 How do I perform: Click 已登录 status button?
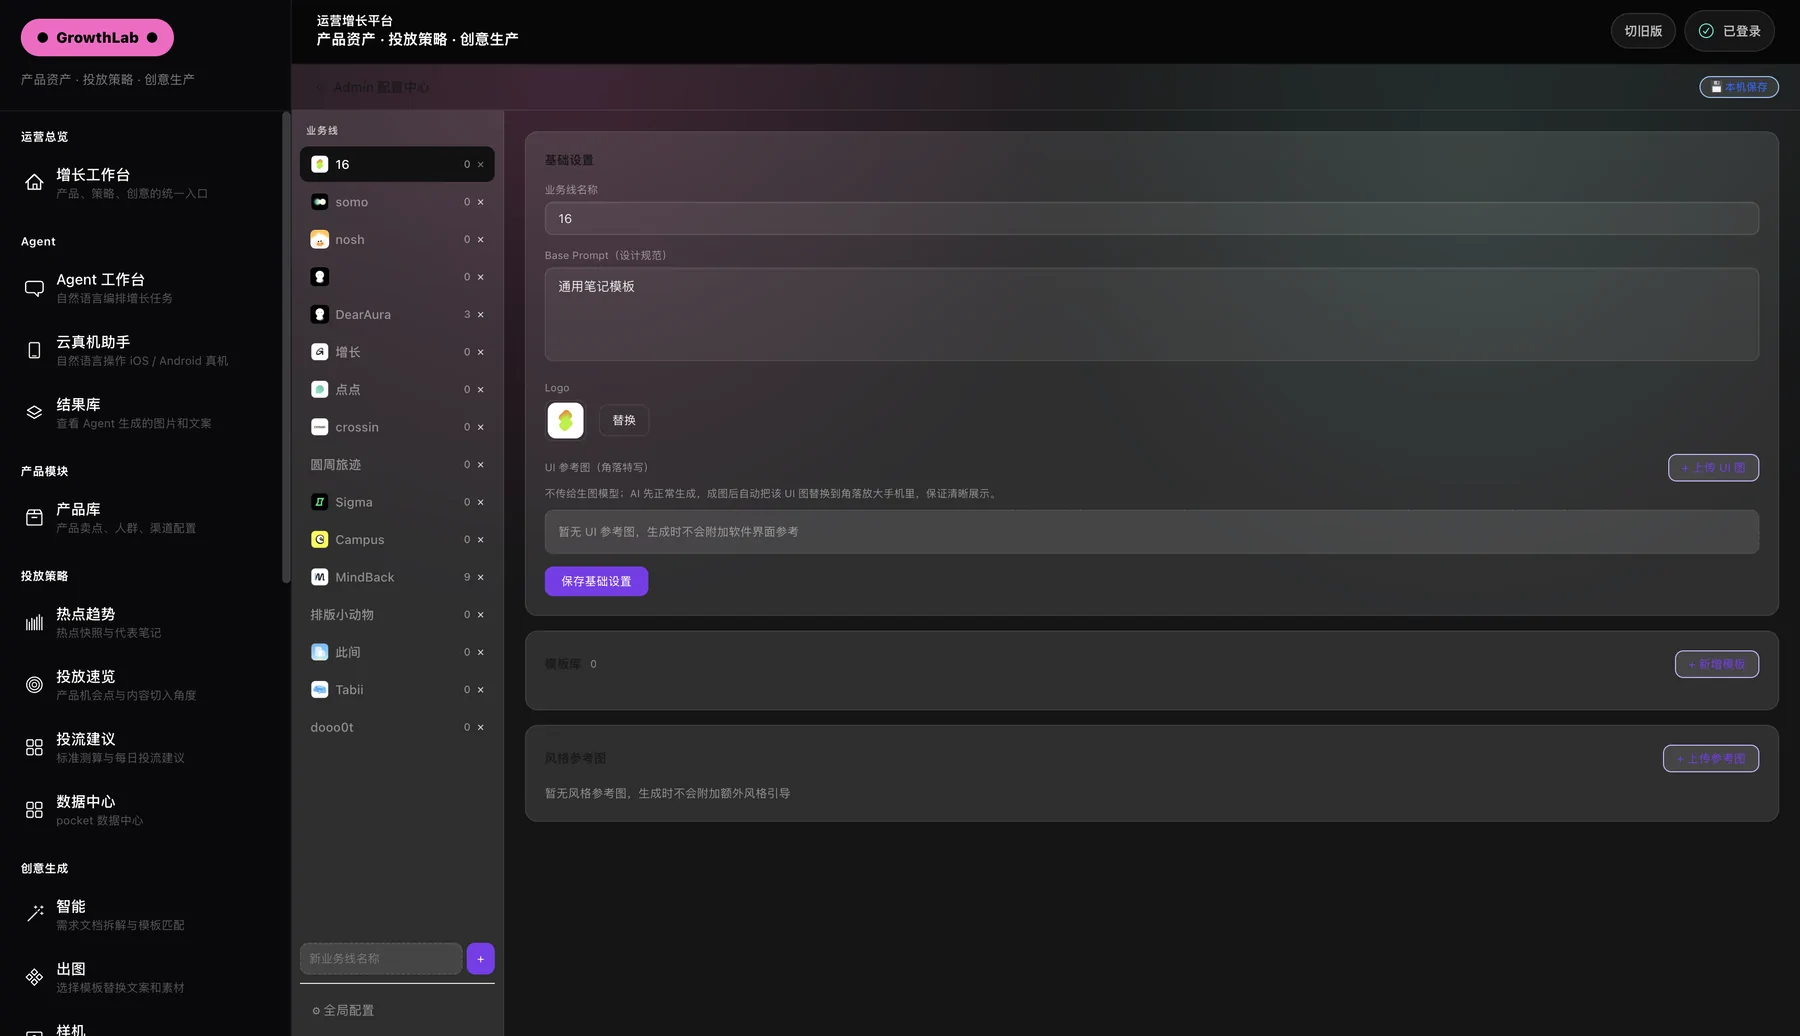coord(1730,31)
